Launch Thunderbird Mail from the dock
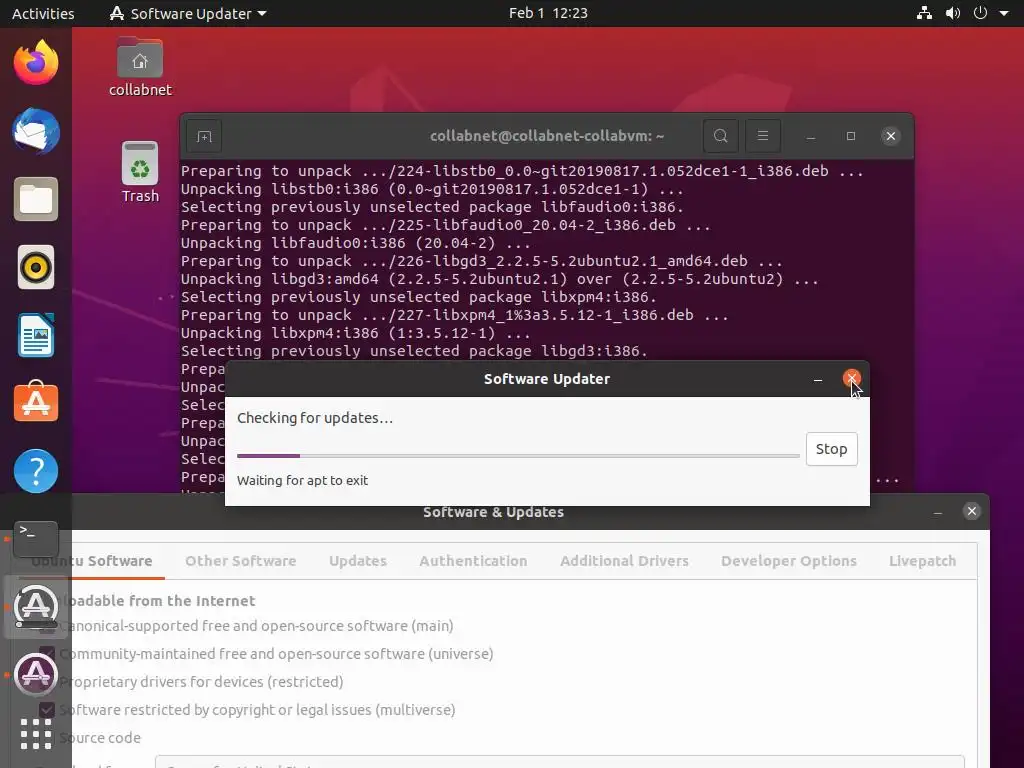1024x768 pixels. click(x=36, y=131)
